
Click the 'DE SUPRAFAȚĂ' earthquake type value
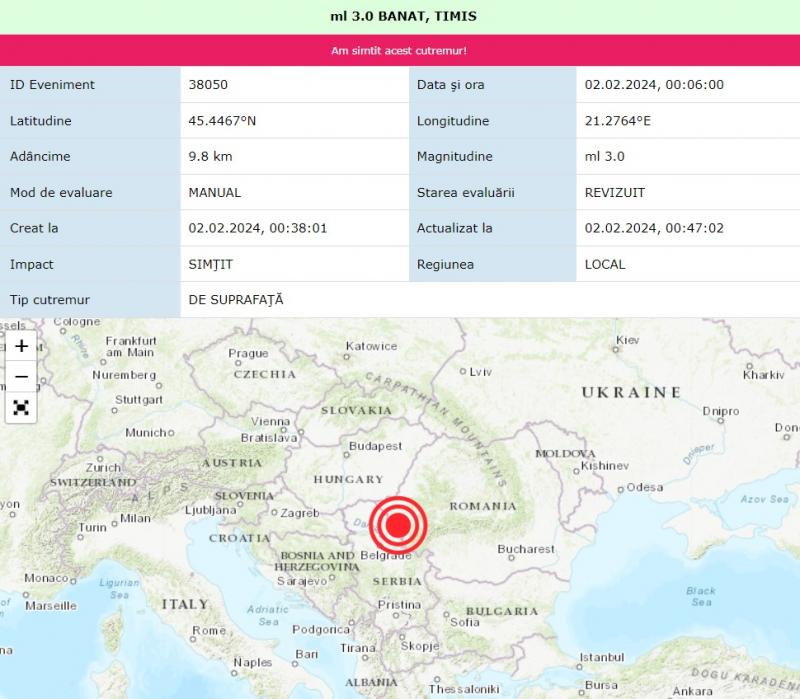pyautogui.click(x=236, y=300)
